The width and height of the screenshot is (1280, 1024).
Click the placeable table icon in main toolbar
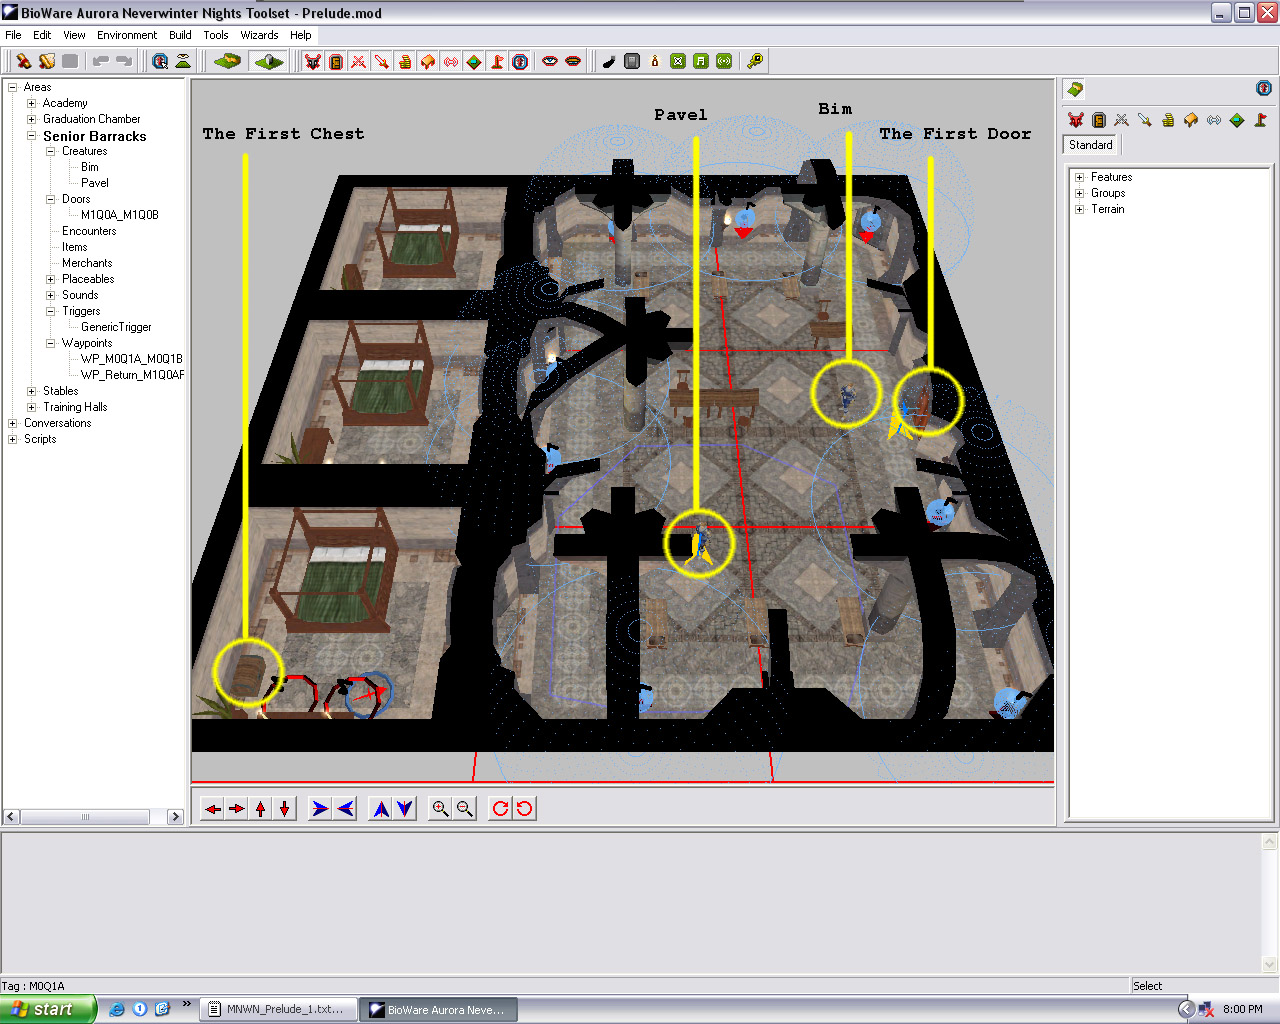[x=428, y=61]
